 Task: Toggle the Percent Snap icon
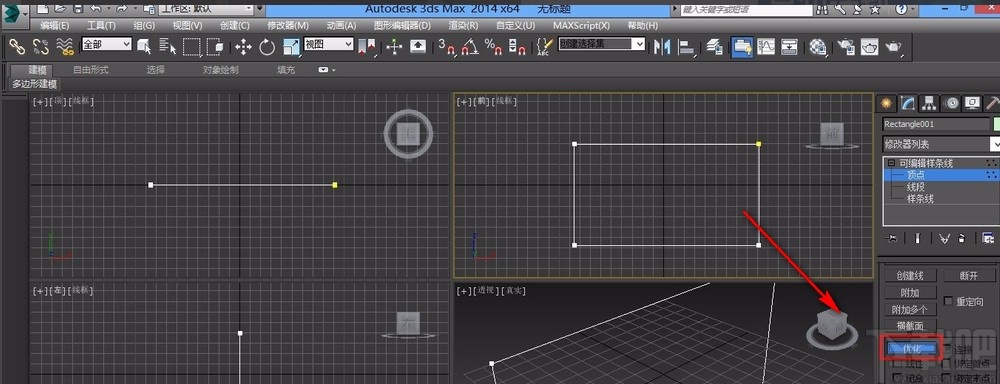493,47
